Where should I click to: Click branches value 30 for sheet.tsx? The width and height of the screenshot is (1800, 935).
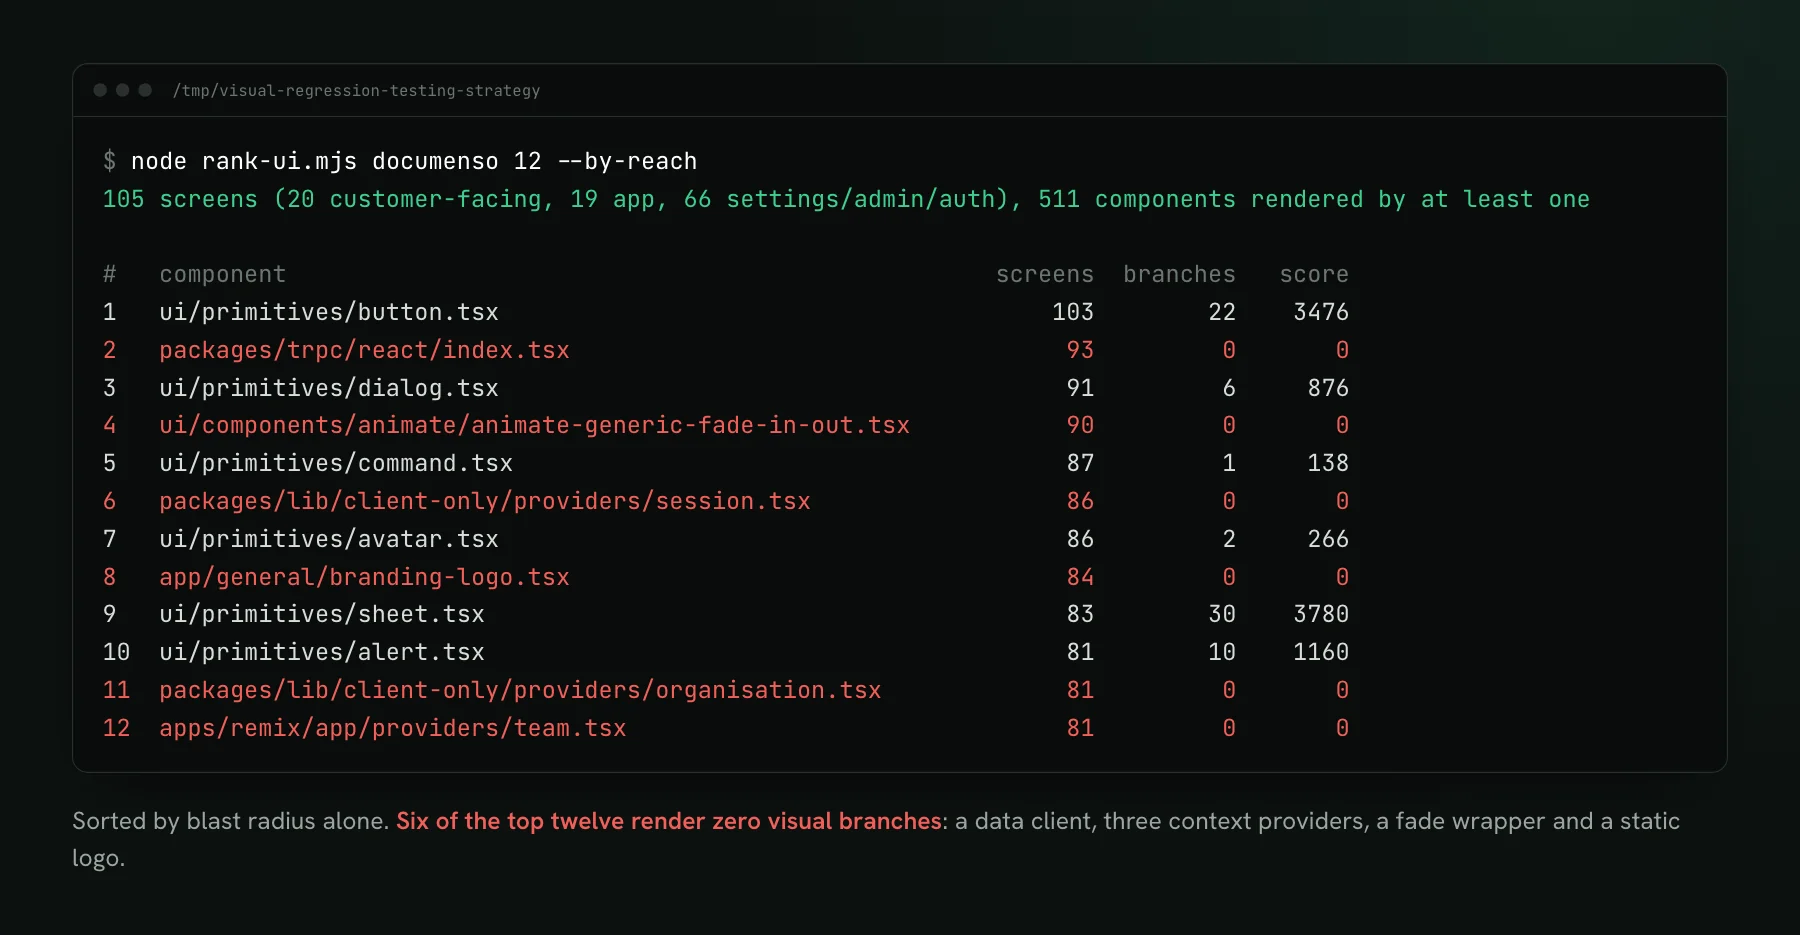(x=1222, y=615)
